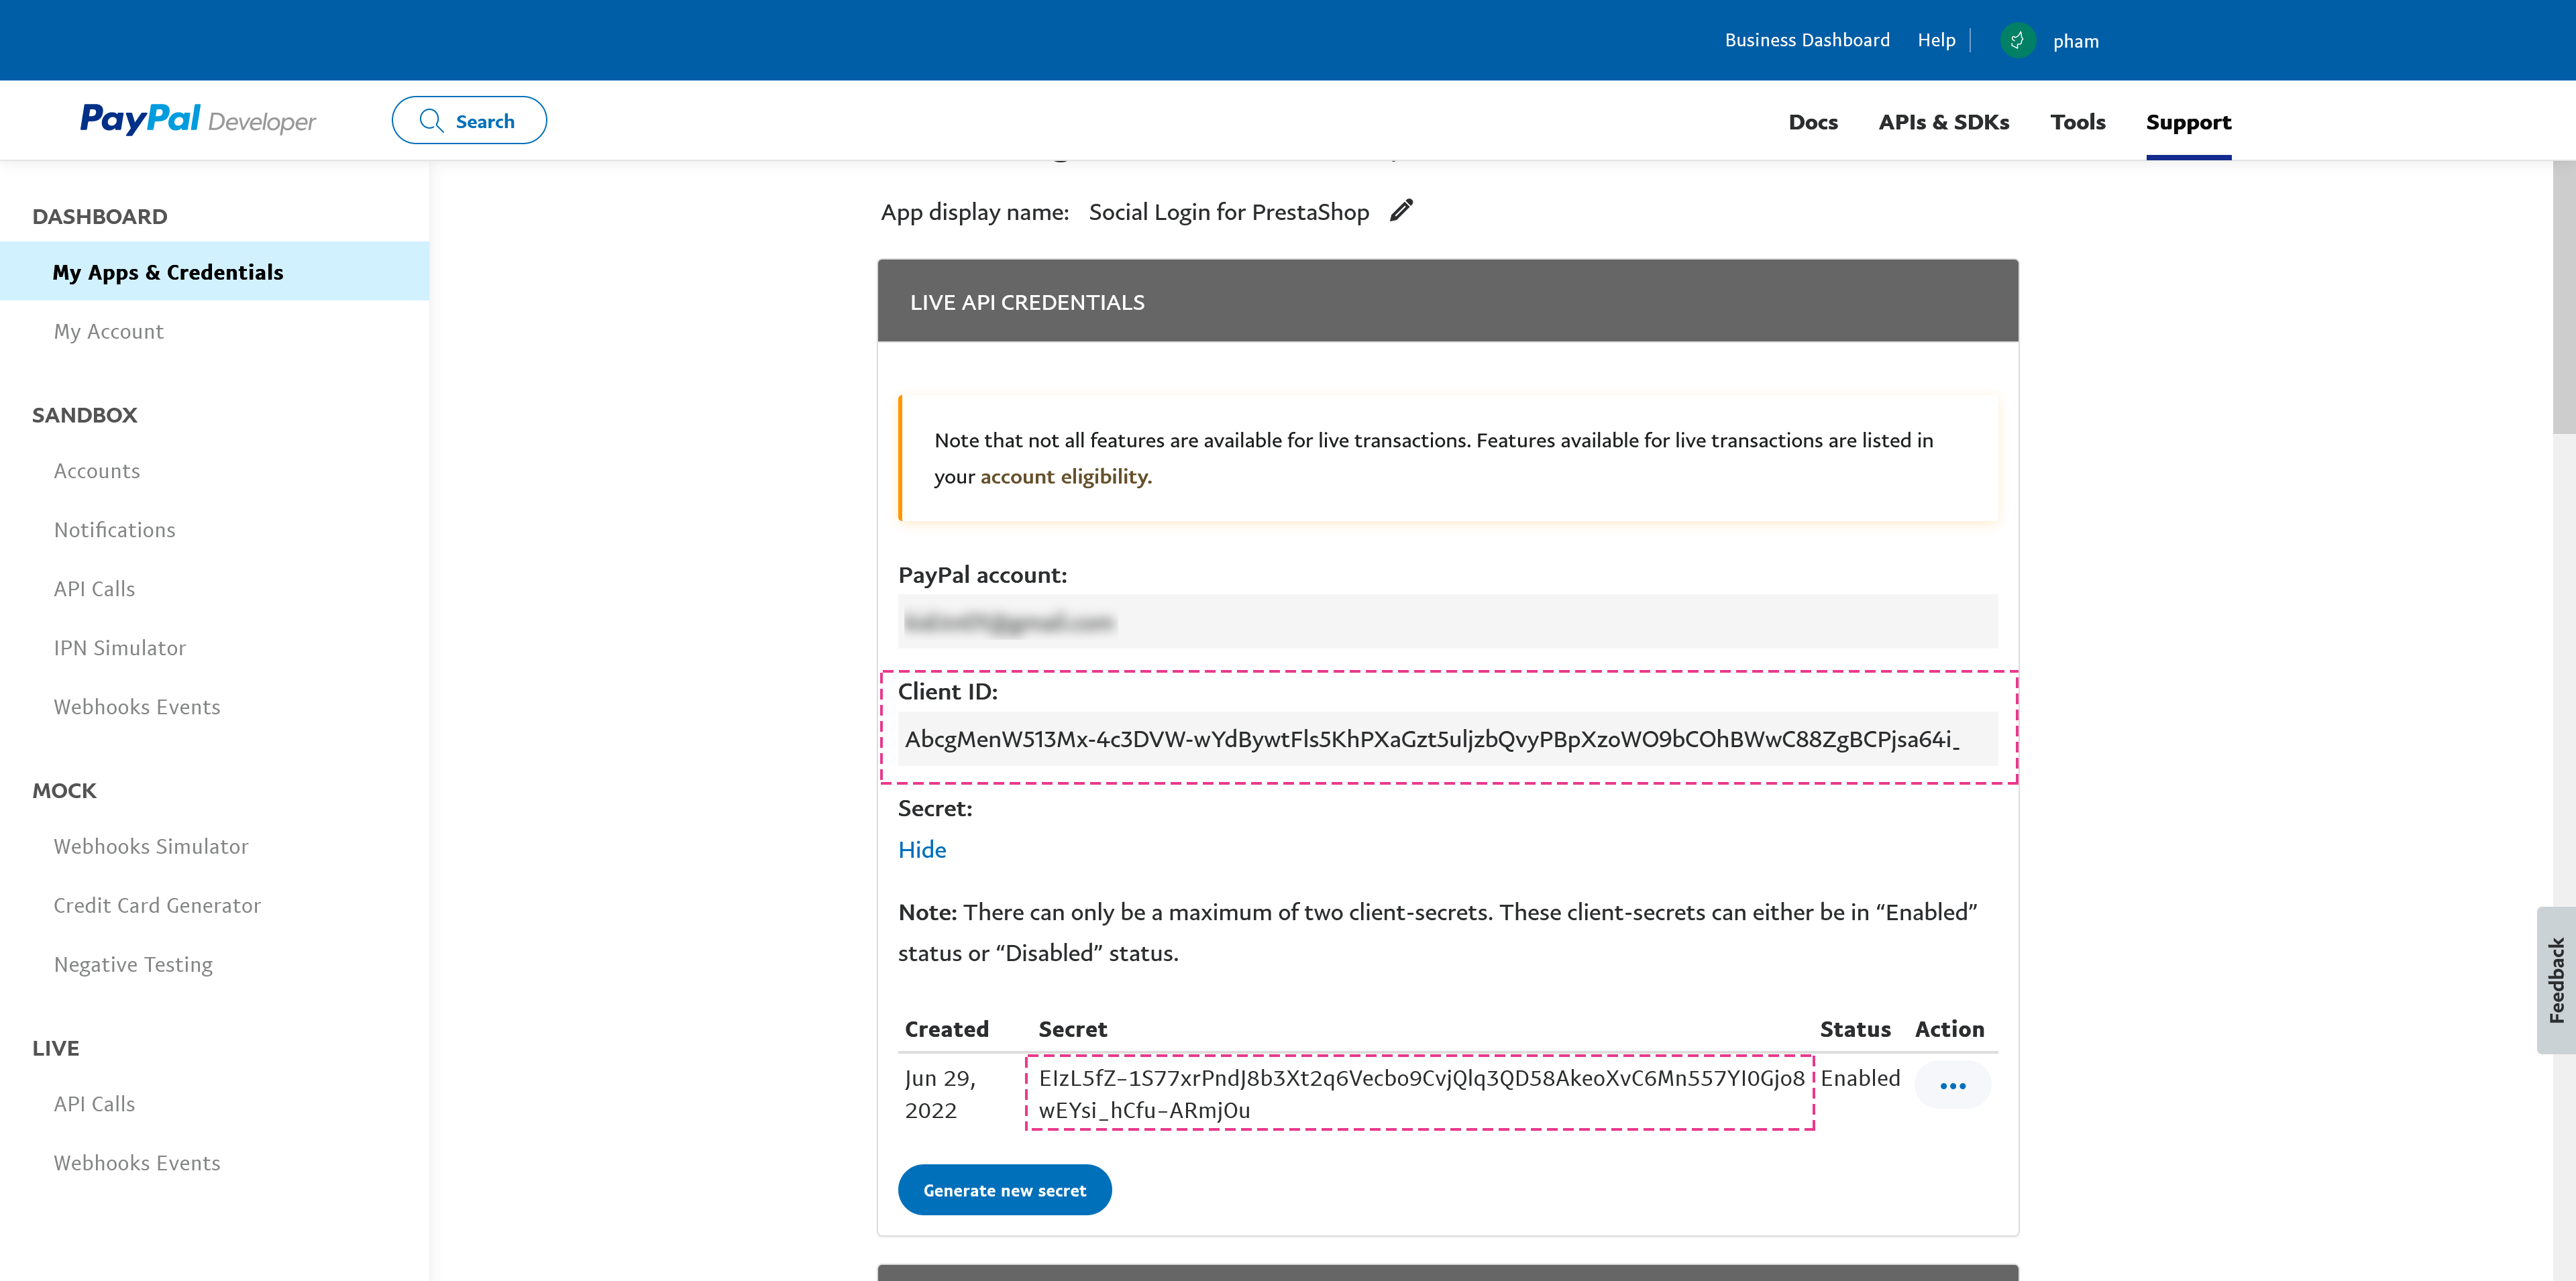Click the pencil edit icon beside app name

(1401, 210)
